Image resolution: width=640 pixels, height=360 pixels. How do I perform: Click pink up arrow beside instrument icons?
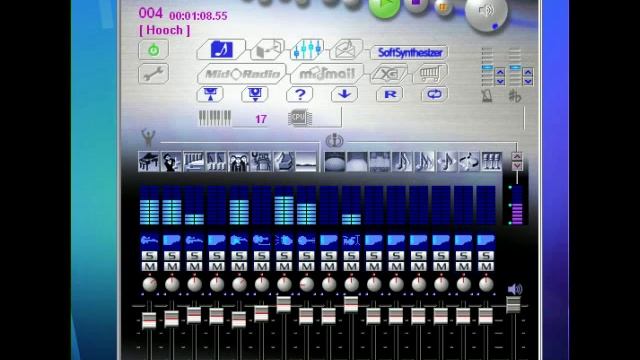tap(517, 157)
